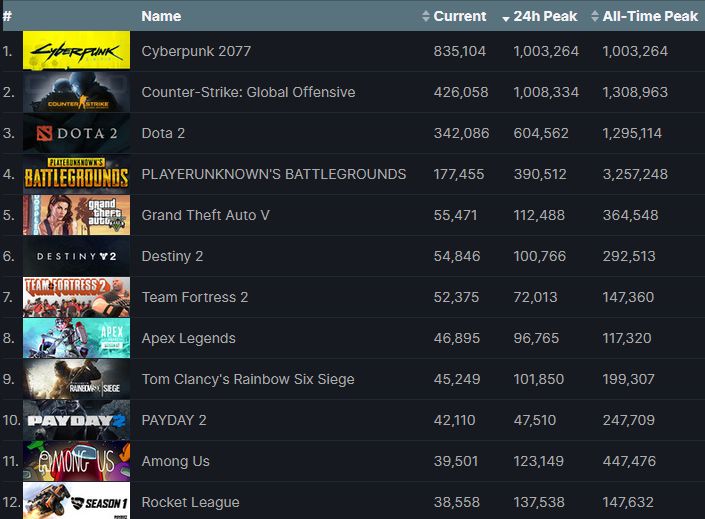Select all-time peak value 1,308,963
Viewport: 705px width, 519px height.
pos(635,92)
